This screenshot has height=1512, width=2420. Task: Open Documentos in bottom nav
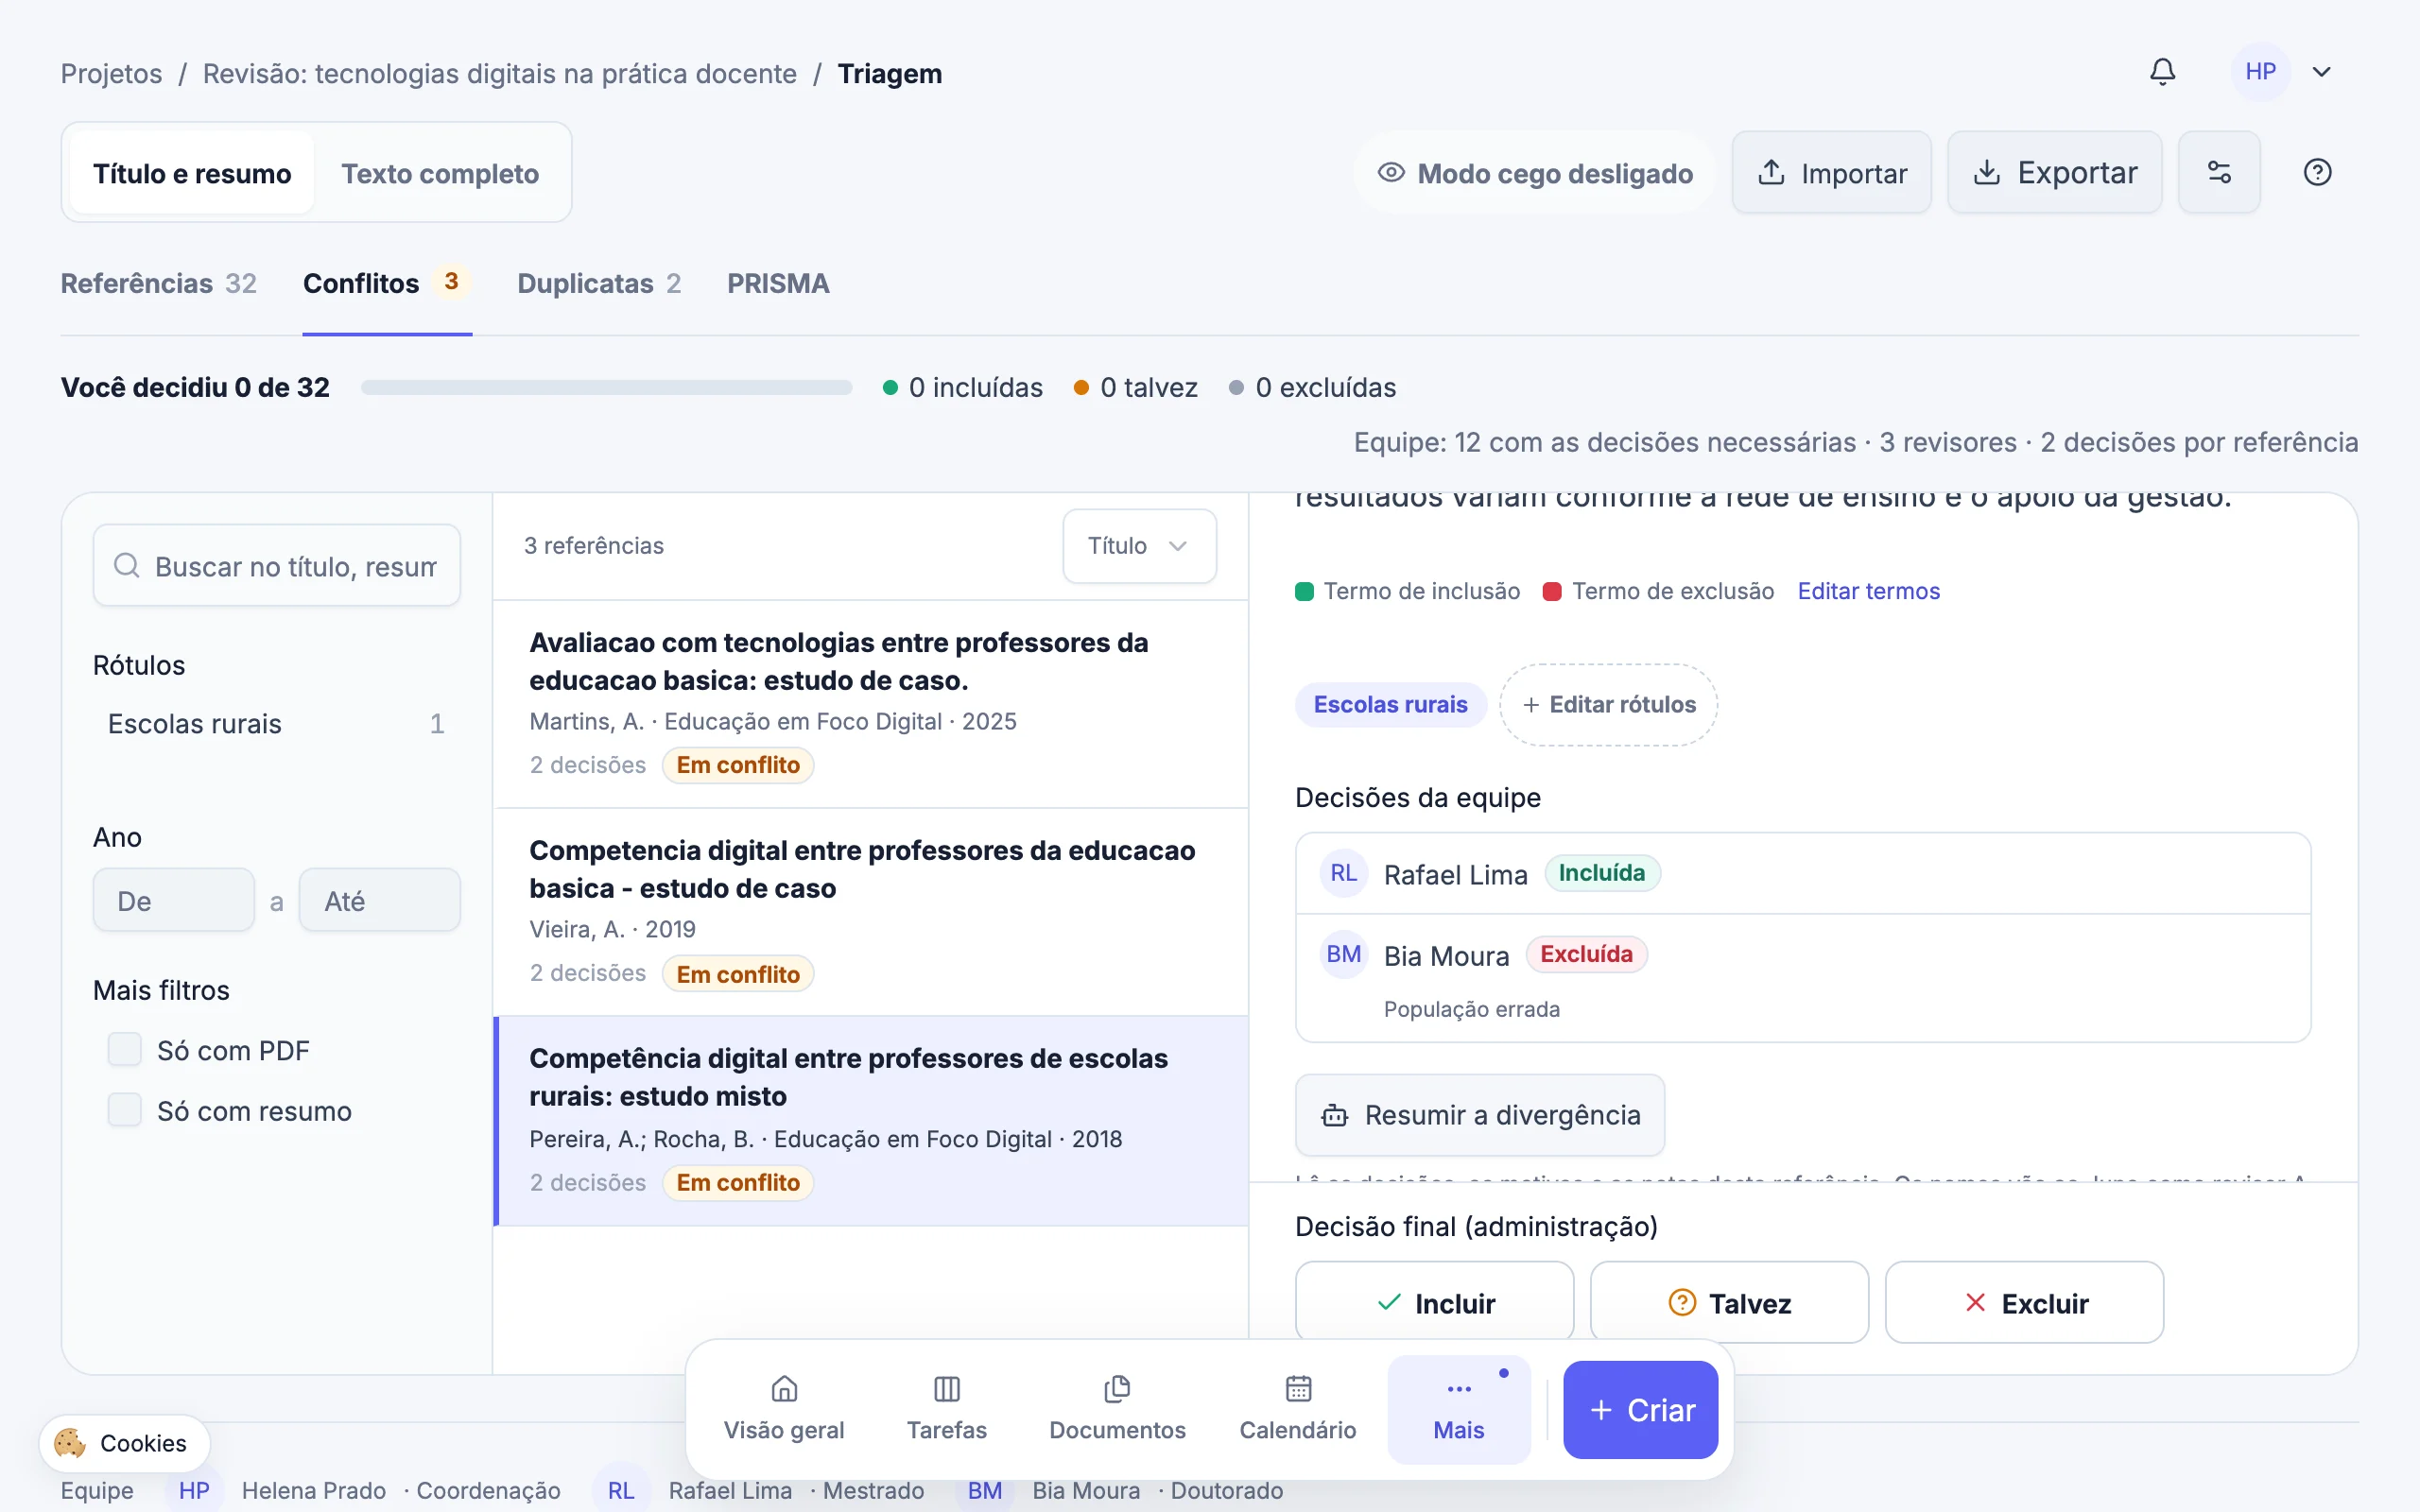click(x=1117, y=1409)
